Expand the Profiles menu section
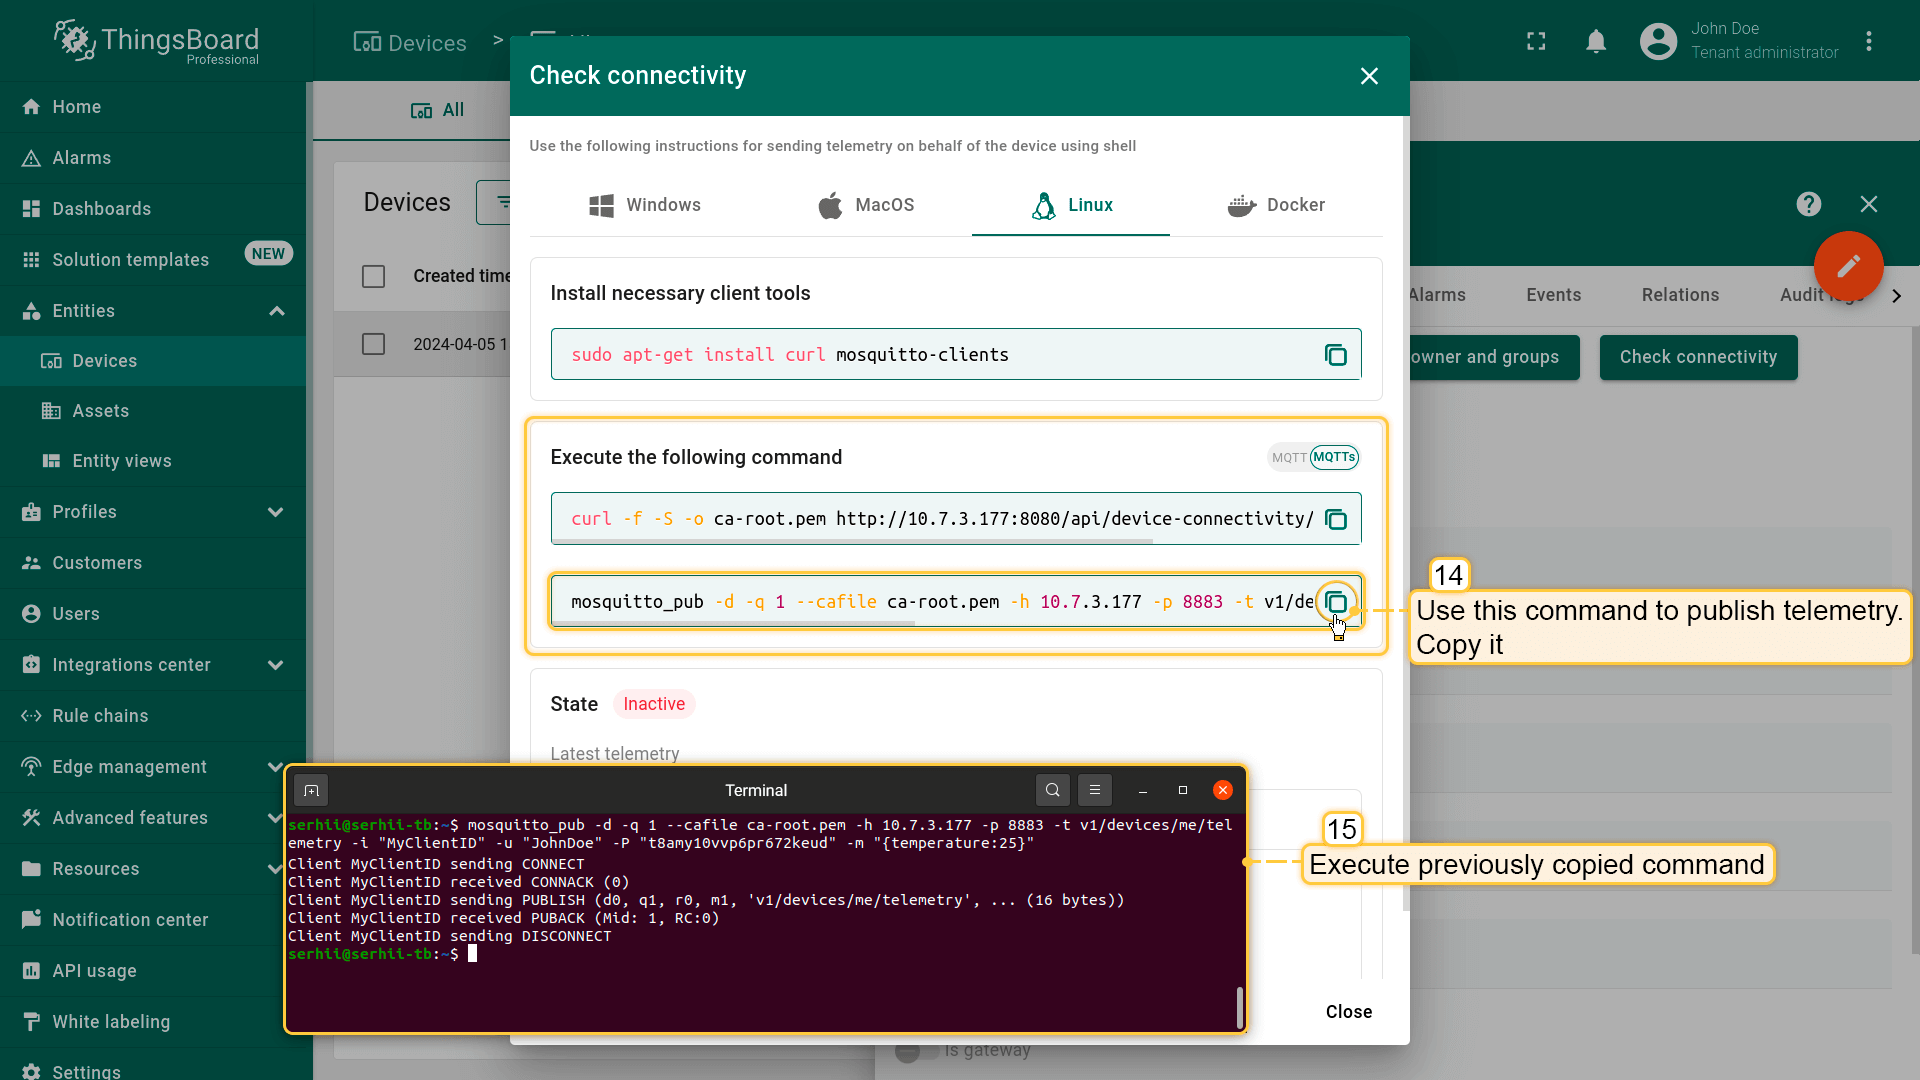This screenshot has height=1080, width=1920. tap(276, 512)
